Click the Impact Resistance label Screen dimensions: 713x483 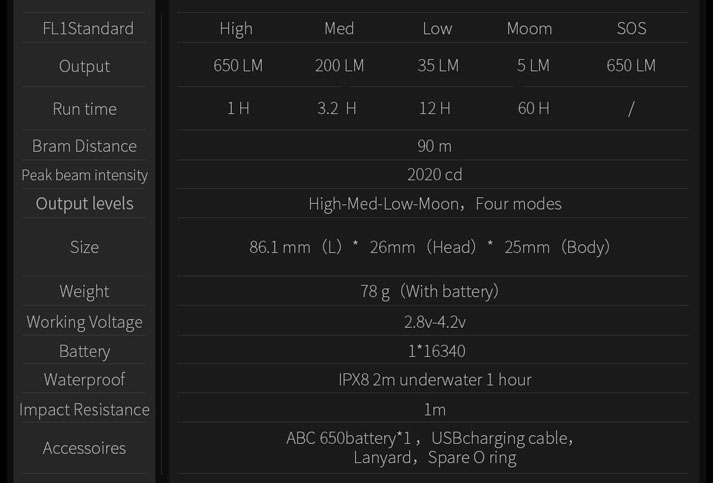(x=85, y=410)
